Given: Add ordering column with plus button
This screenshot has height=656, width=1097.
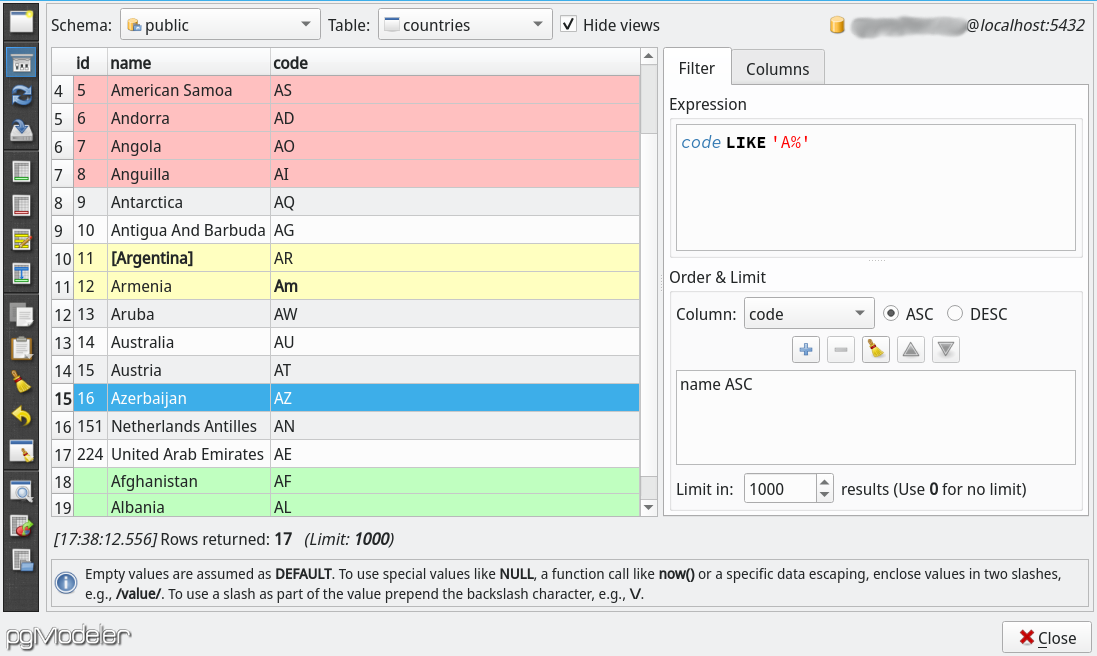Looking at the screenshot, I should point(806,350).
